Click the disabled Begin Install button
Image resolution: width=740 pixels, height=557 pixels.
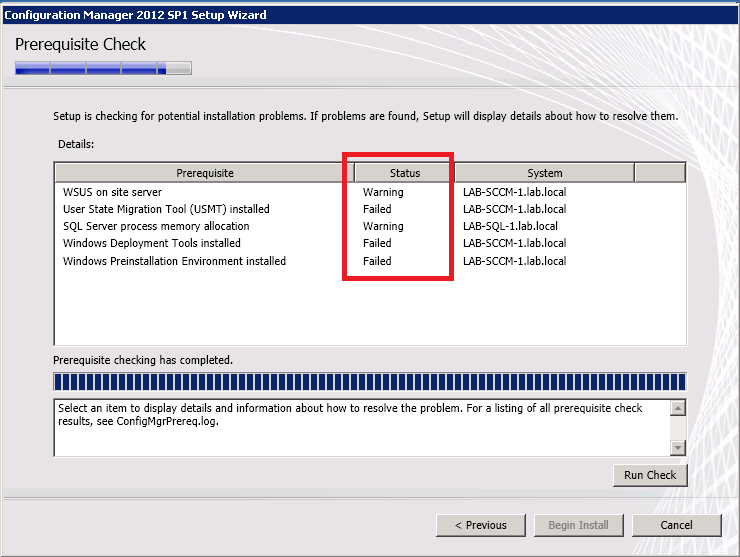pos(579,525)
